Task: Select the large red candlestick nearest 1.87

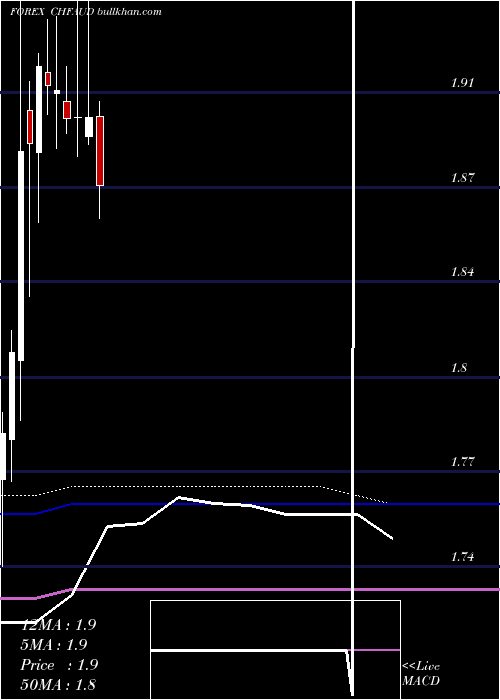Action: click(x=100, y=151)
